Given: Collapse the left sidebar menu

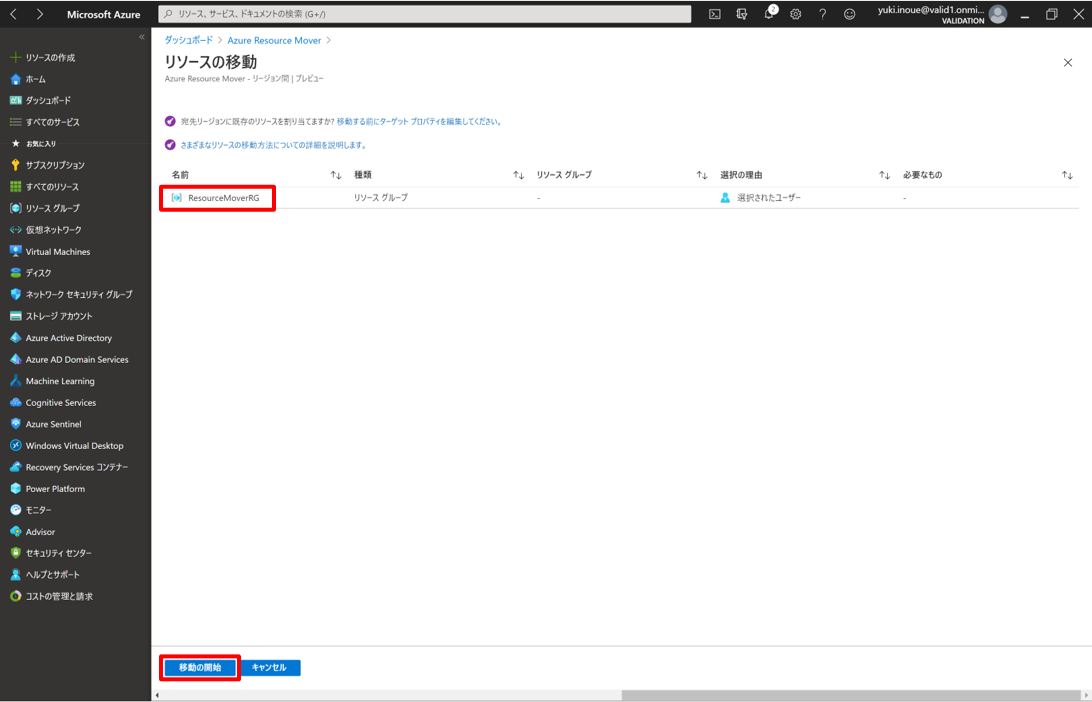Looking at the screenshot, I should [141, 37].
